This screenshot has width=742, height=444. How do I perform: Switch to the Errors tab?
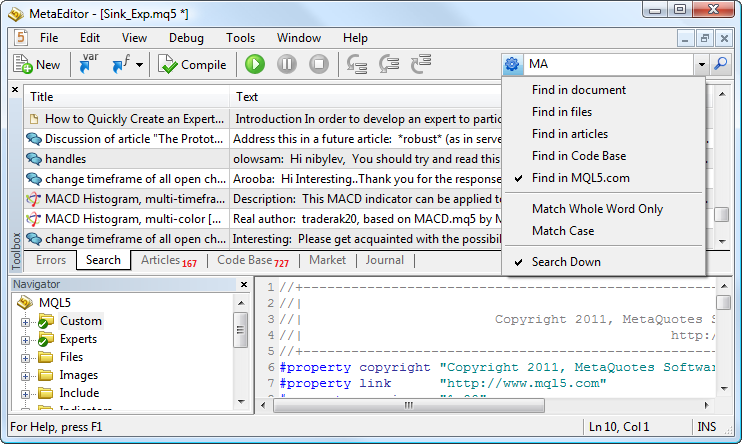51,260
